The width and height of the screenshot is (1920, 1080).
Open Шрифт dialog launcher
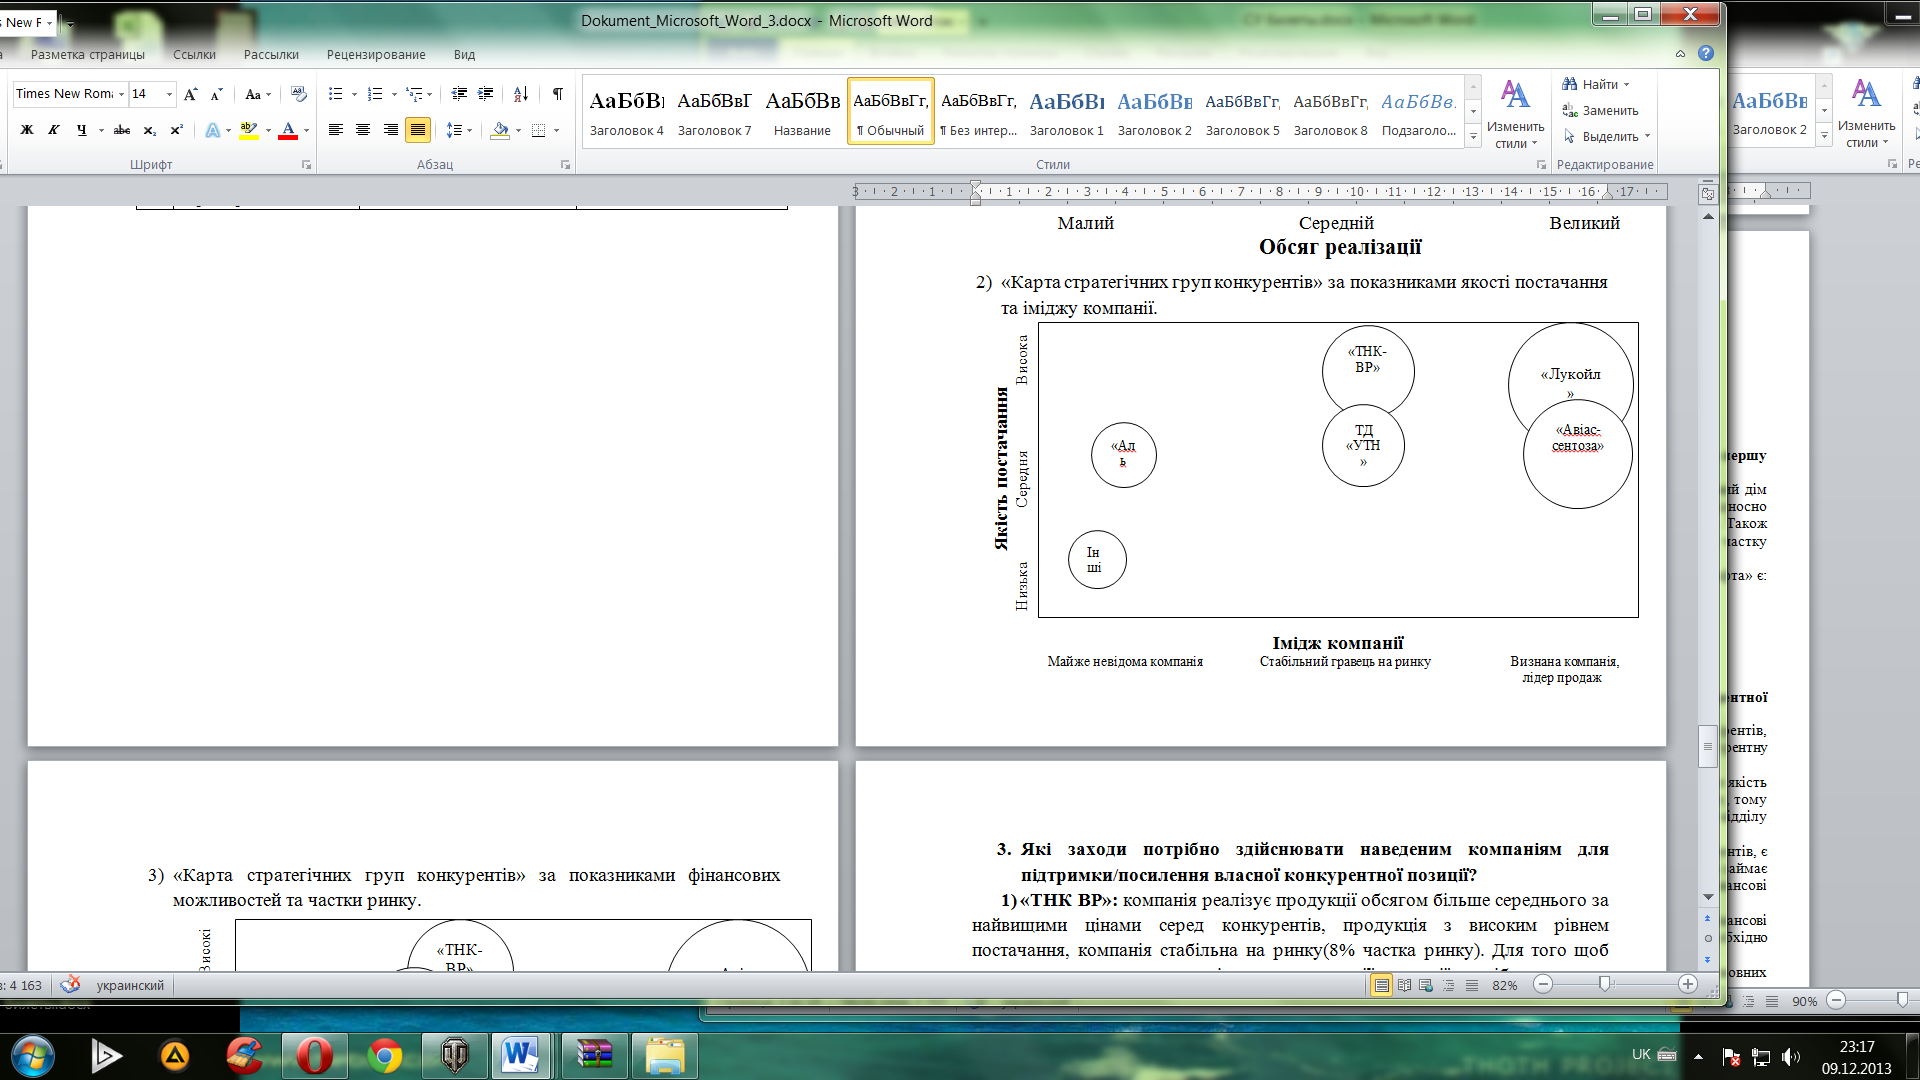pos(306,165)
